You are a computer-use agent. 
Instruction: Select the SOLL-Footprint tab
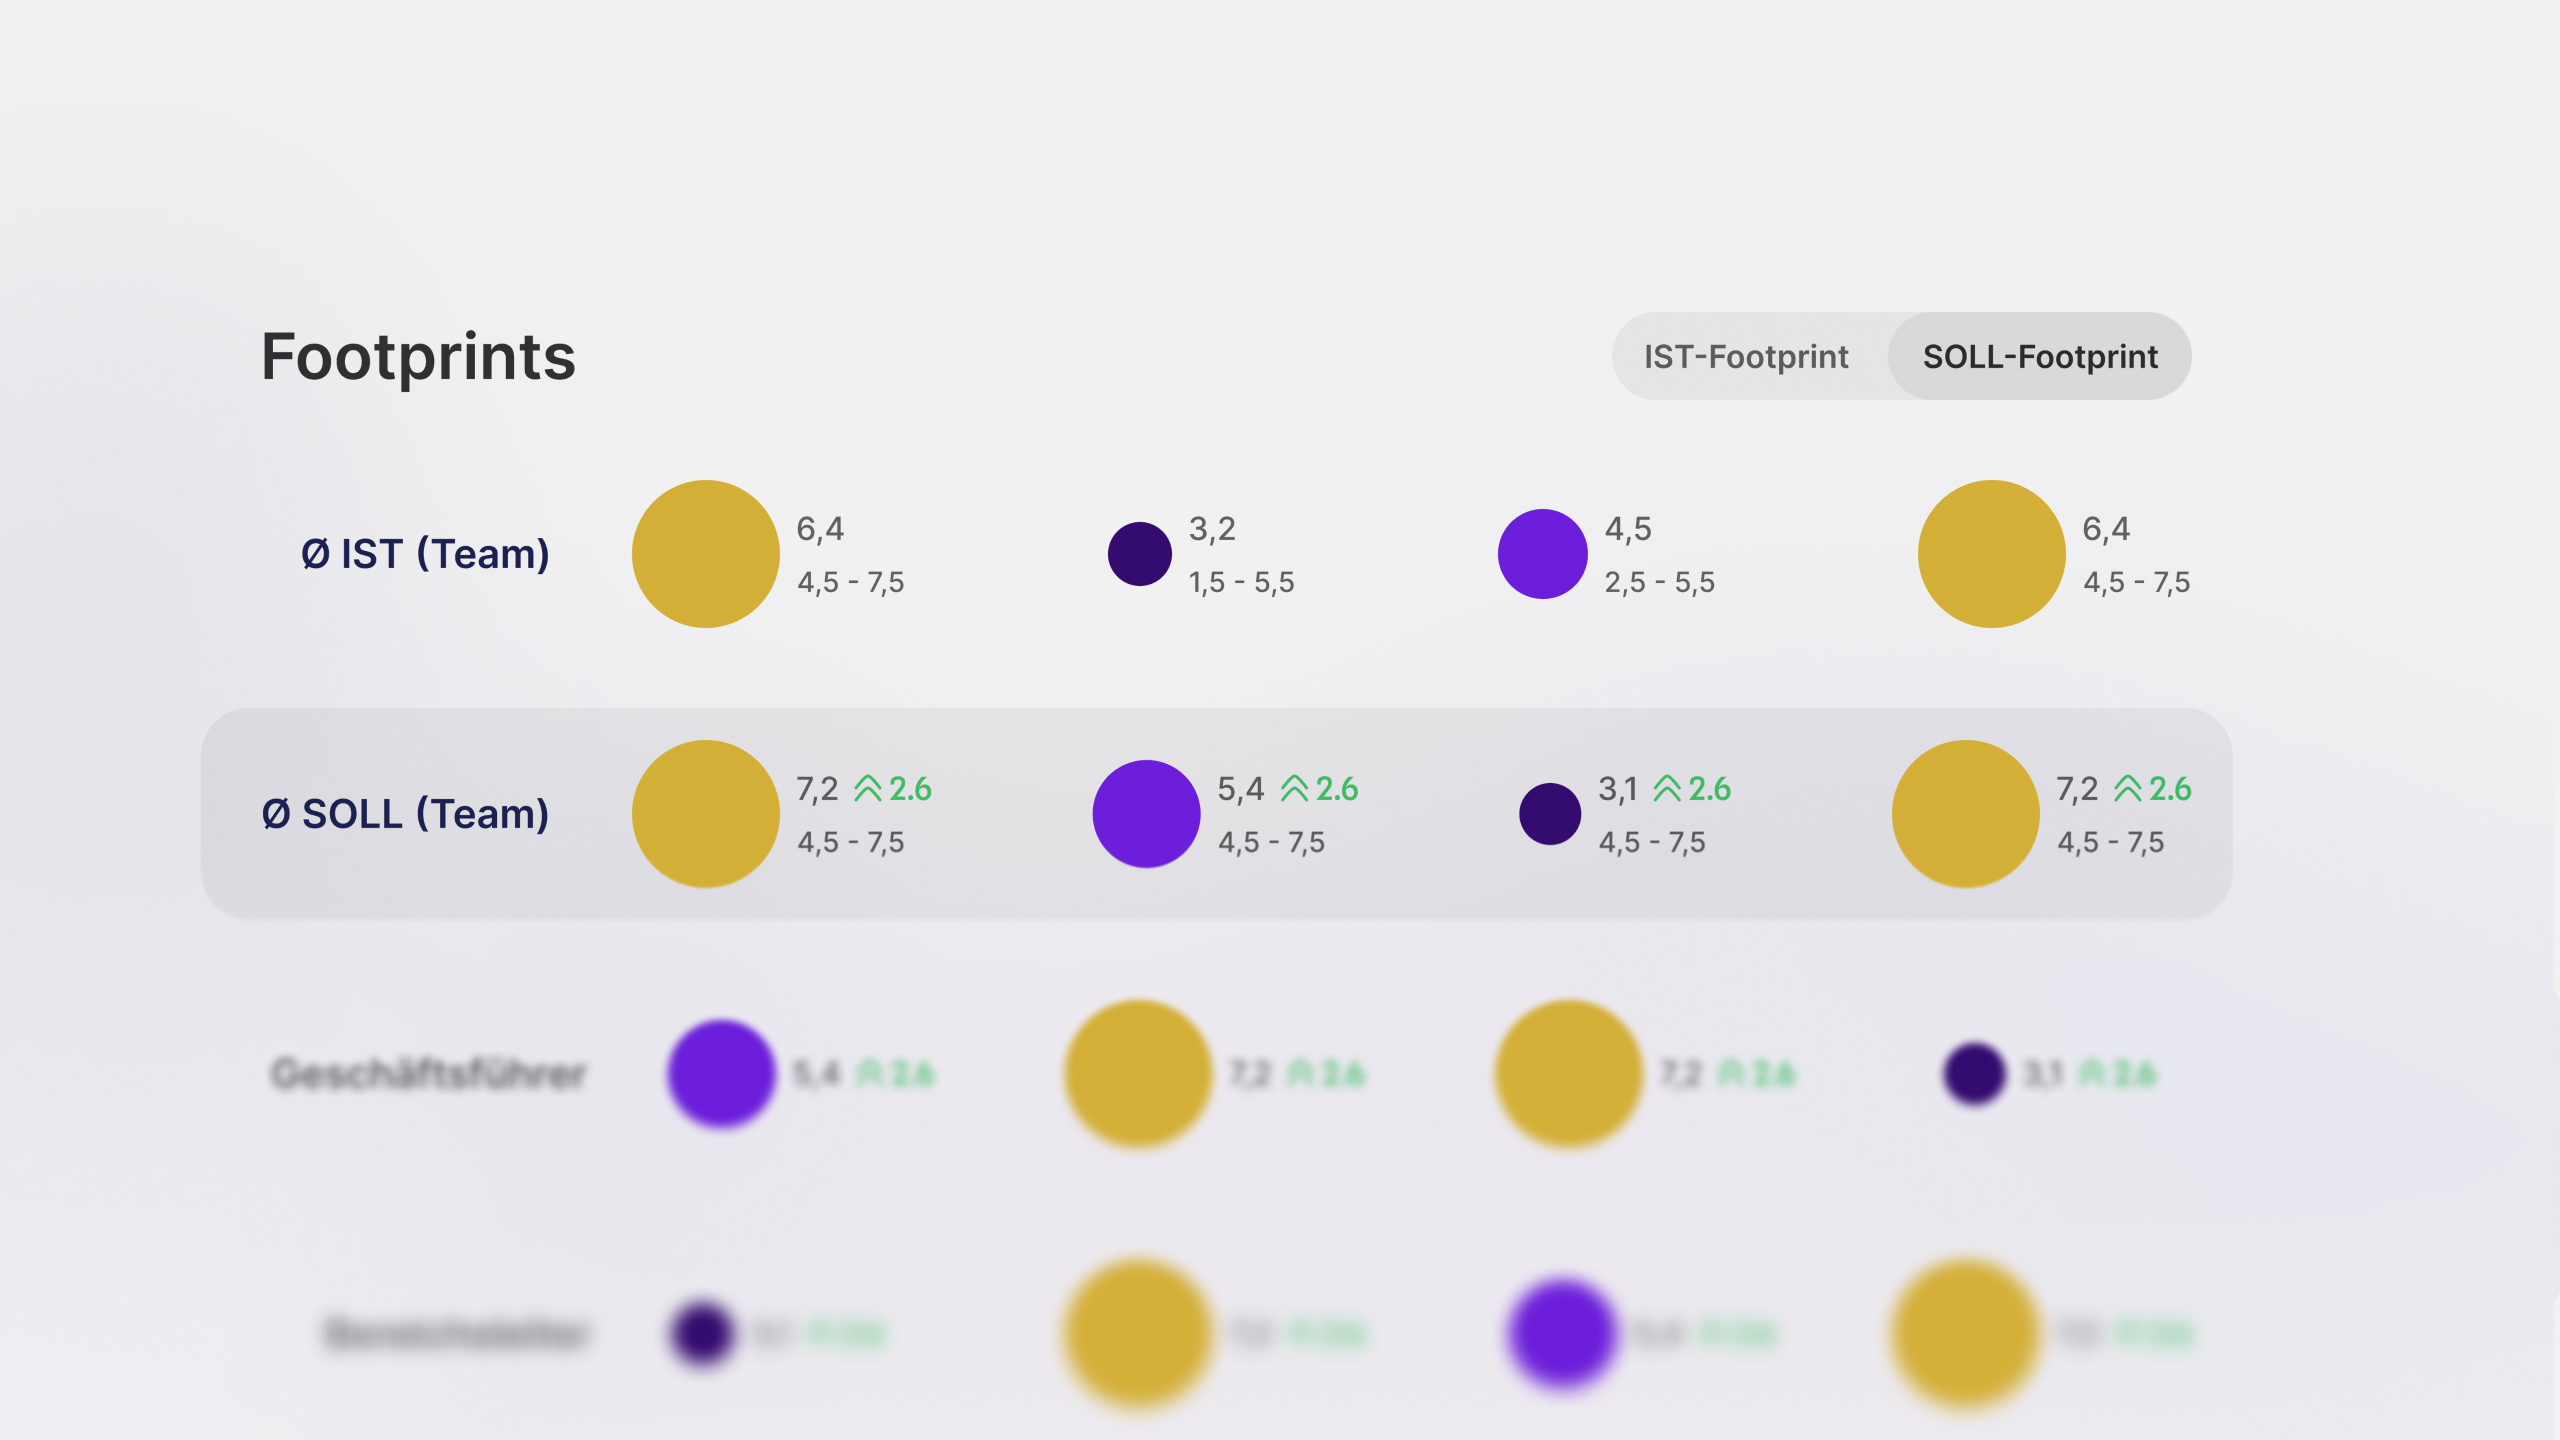pos(2040,357)
